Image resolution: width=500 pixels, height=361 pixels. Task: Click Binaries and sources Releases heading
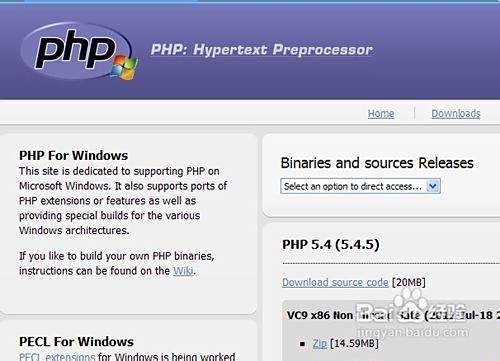click(377, 163)
